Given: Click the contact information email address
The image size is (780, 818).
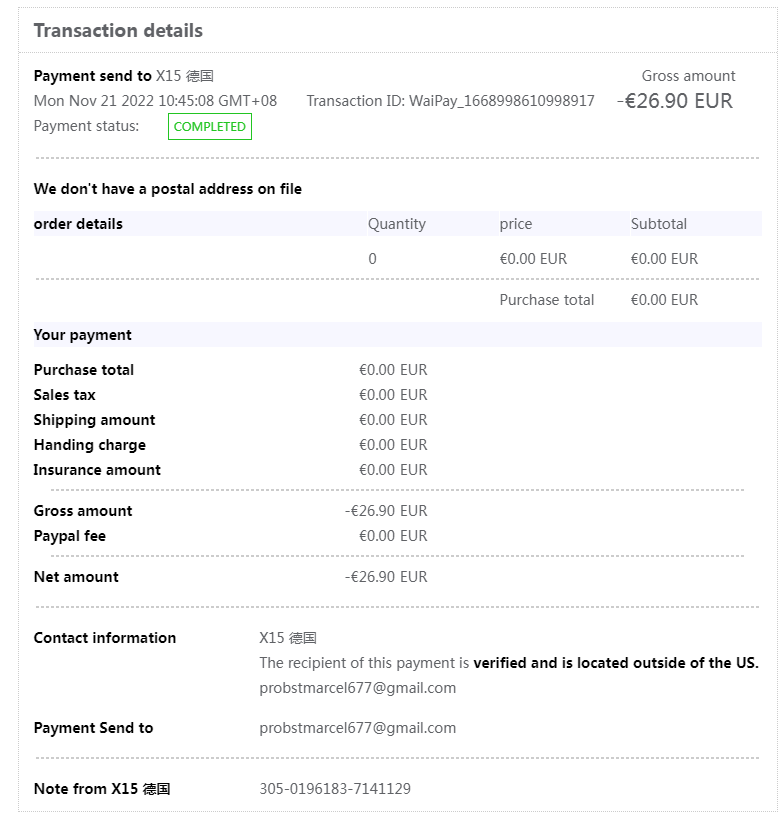Looking at the screenshot, I should pos(357,688).
